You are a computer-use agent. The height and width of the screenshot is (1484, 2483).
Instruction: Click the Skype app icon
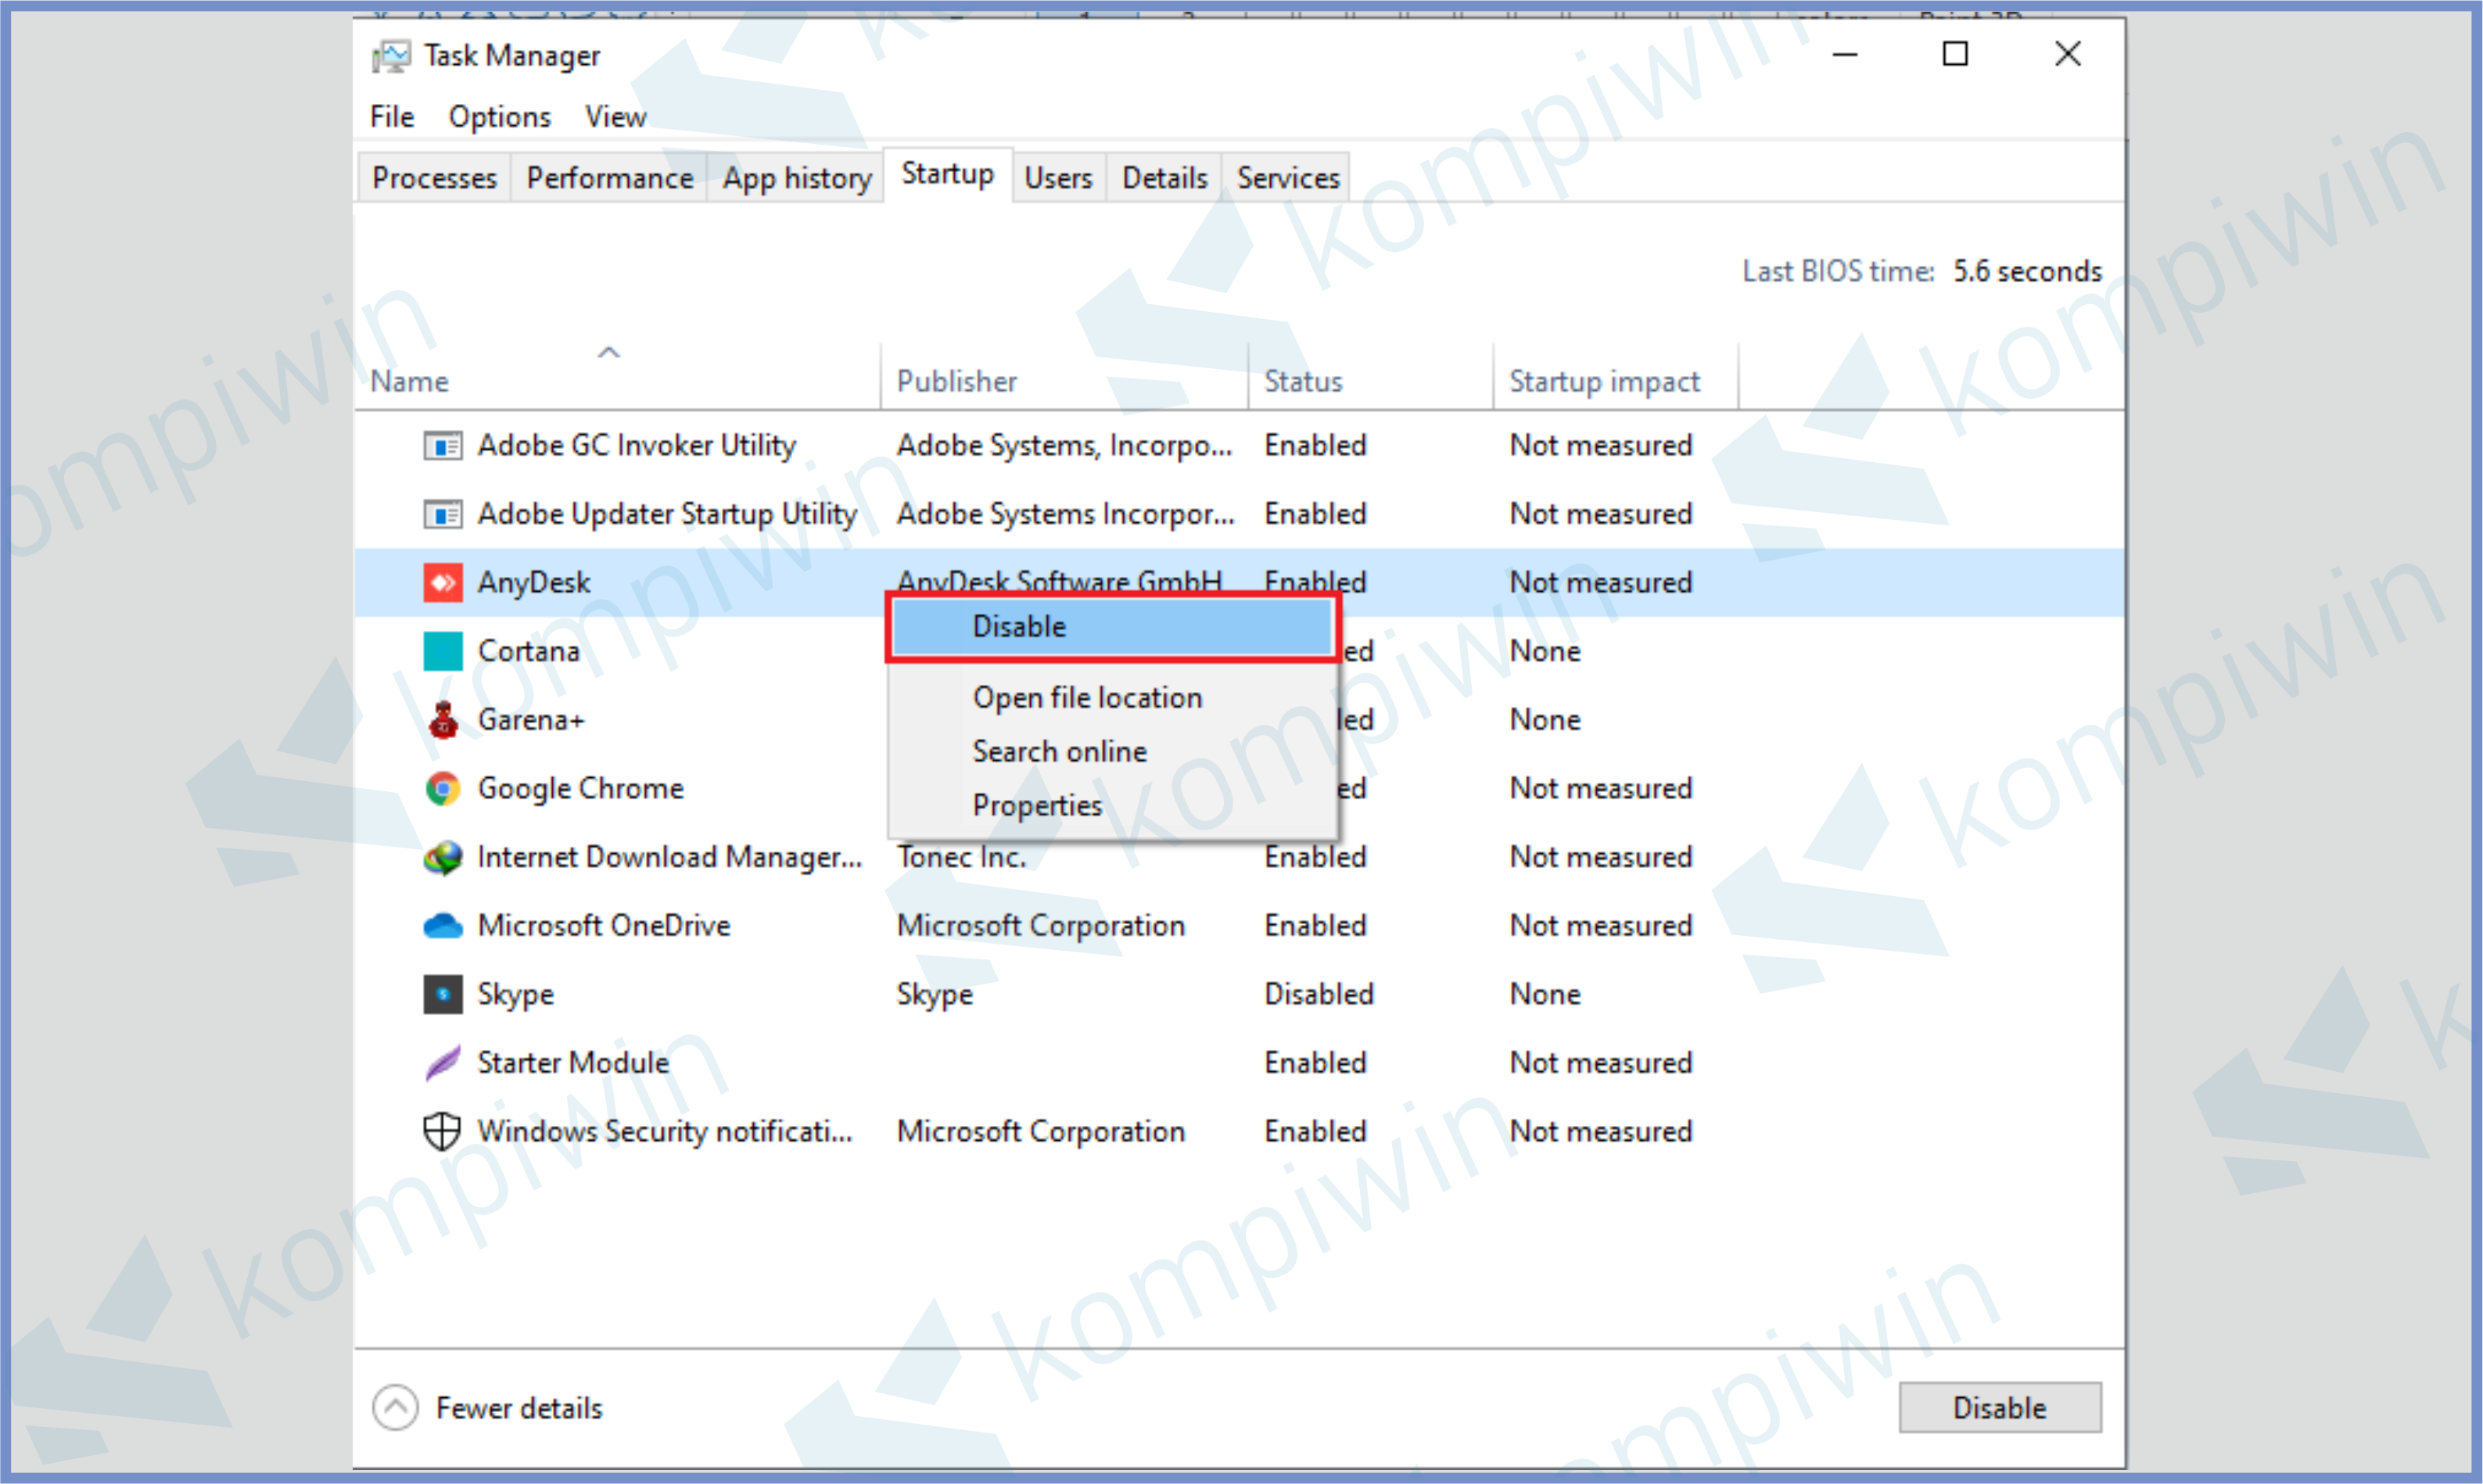442,995
